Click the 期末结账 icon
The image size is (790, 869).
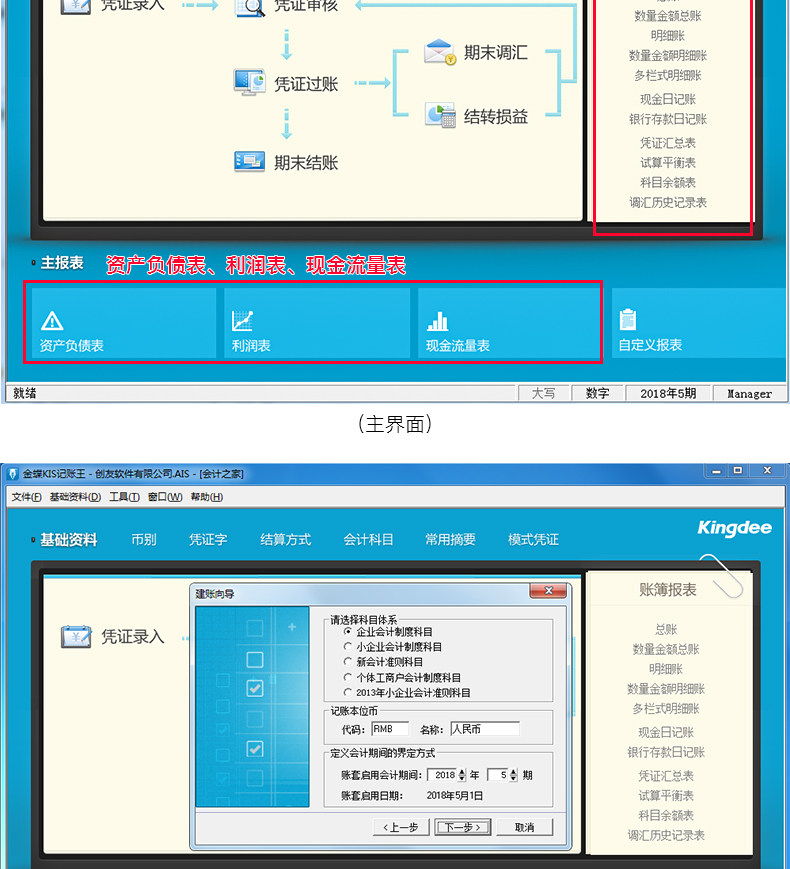click(249, 161)
